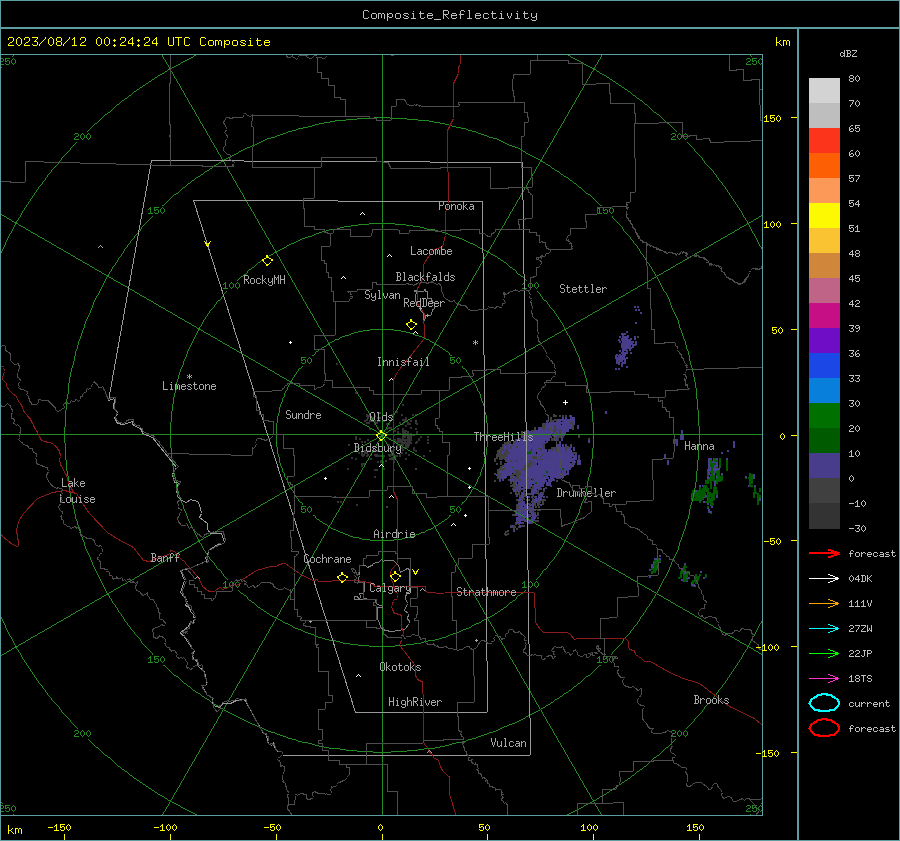This screenshot has height=841, width=900.
Task: Select the 39 dBZ magenta color swatch
Action: click(x=824, y=315)
